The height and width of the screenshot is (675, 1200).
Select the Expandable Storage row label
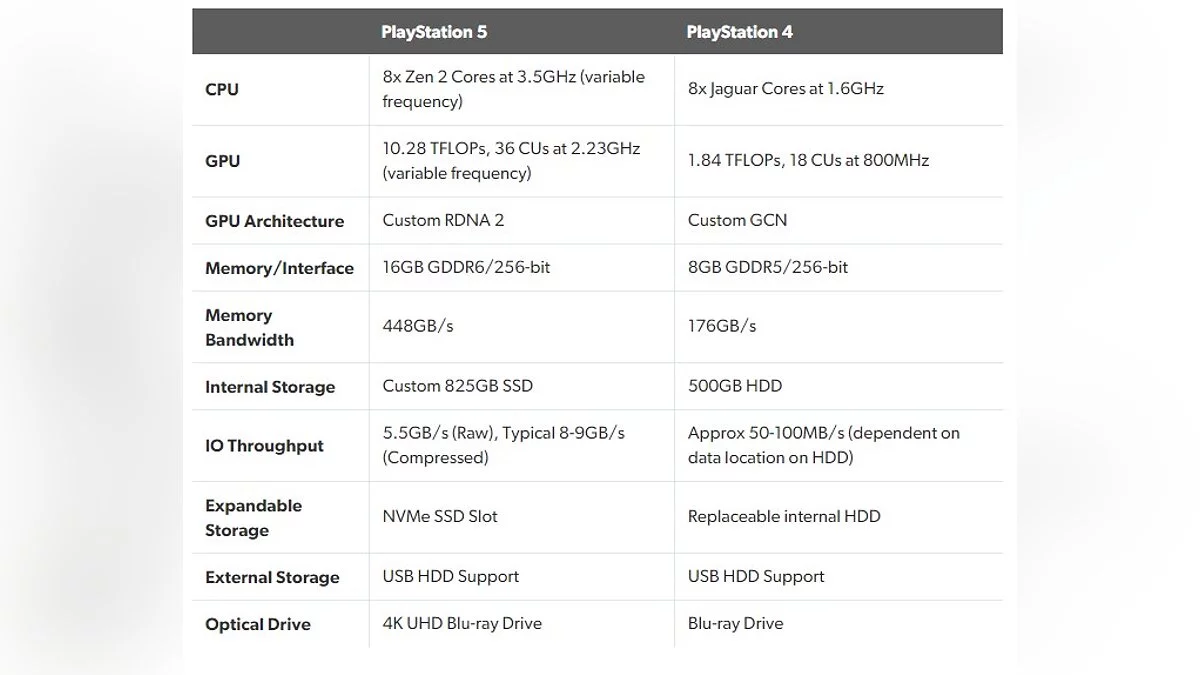point(253,518)
